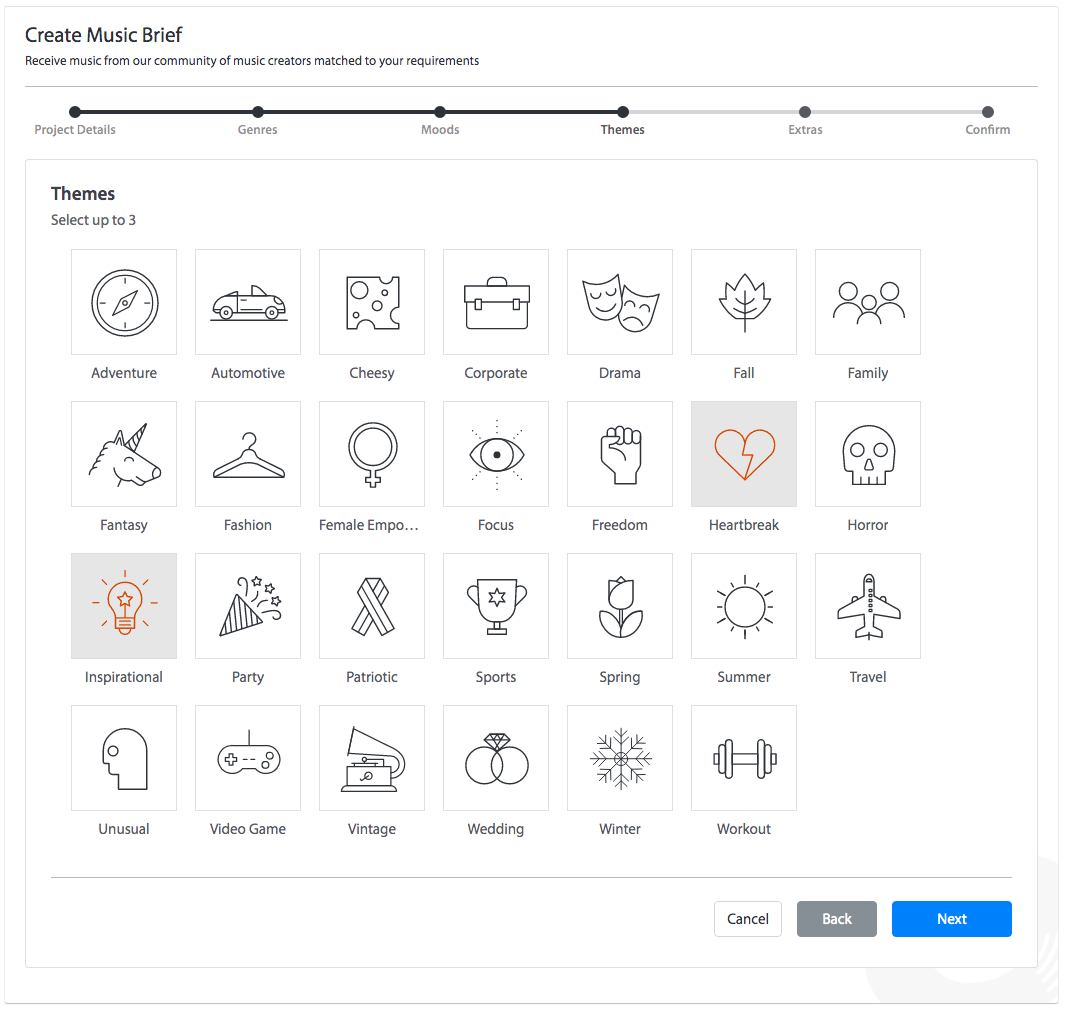The width and height of the screenshot is (1067, 1017).
Task: Return to the Moods step
Action: [x=440, y=129]
